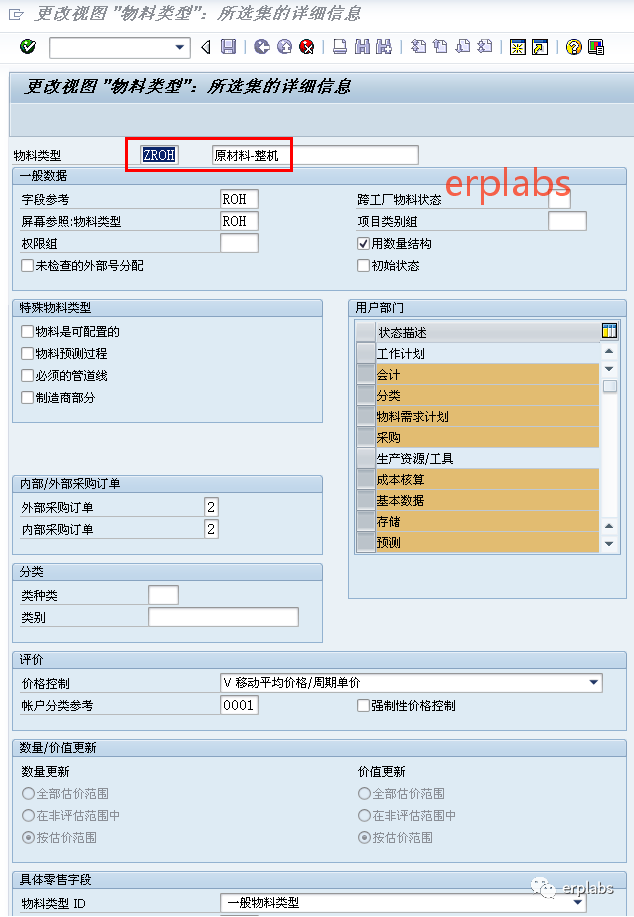The image size is (634, 917).
Task: Click the Save diskette icon
Action: pos(228,47)
